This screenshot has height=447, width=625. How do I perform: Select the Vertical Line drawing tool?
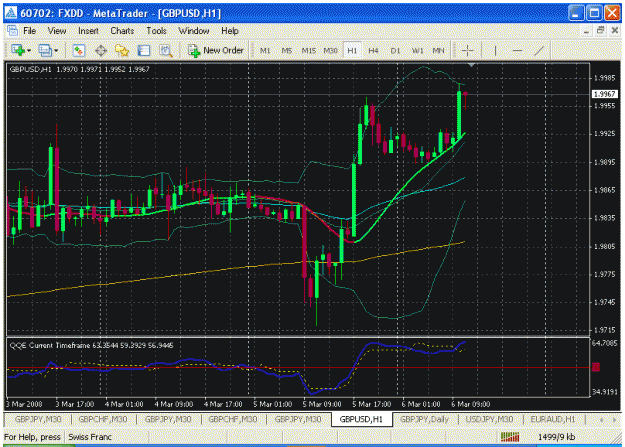click(495, 50)
